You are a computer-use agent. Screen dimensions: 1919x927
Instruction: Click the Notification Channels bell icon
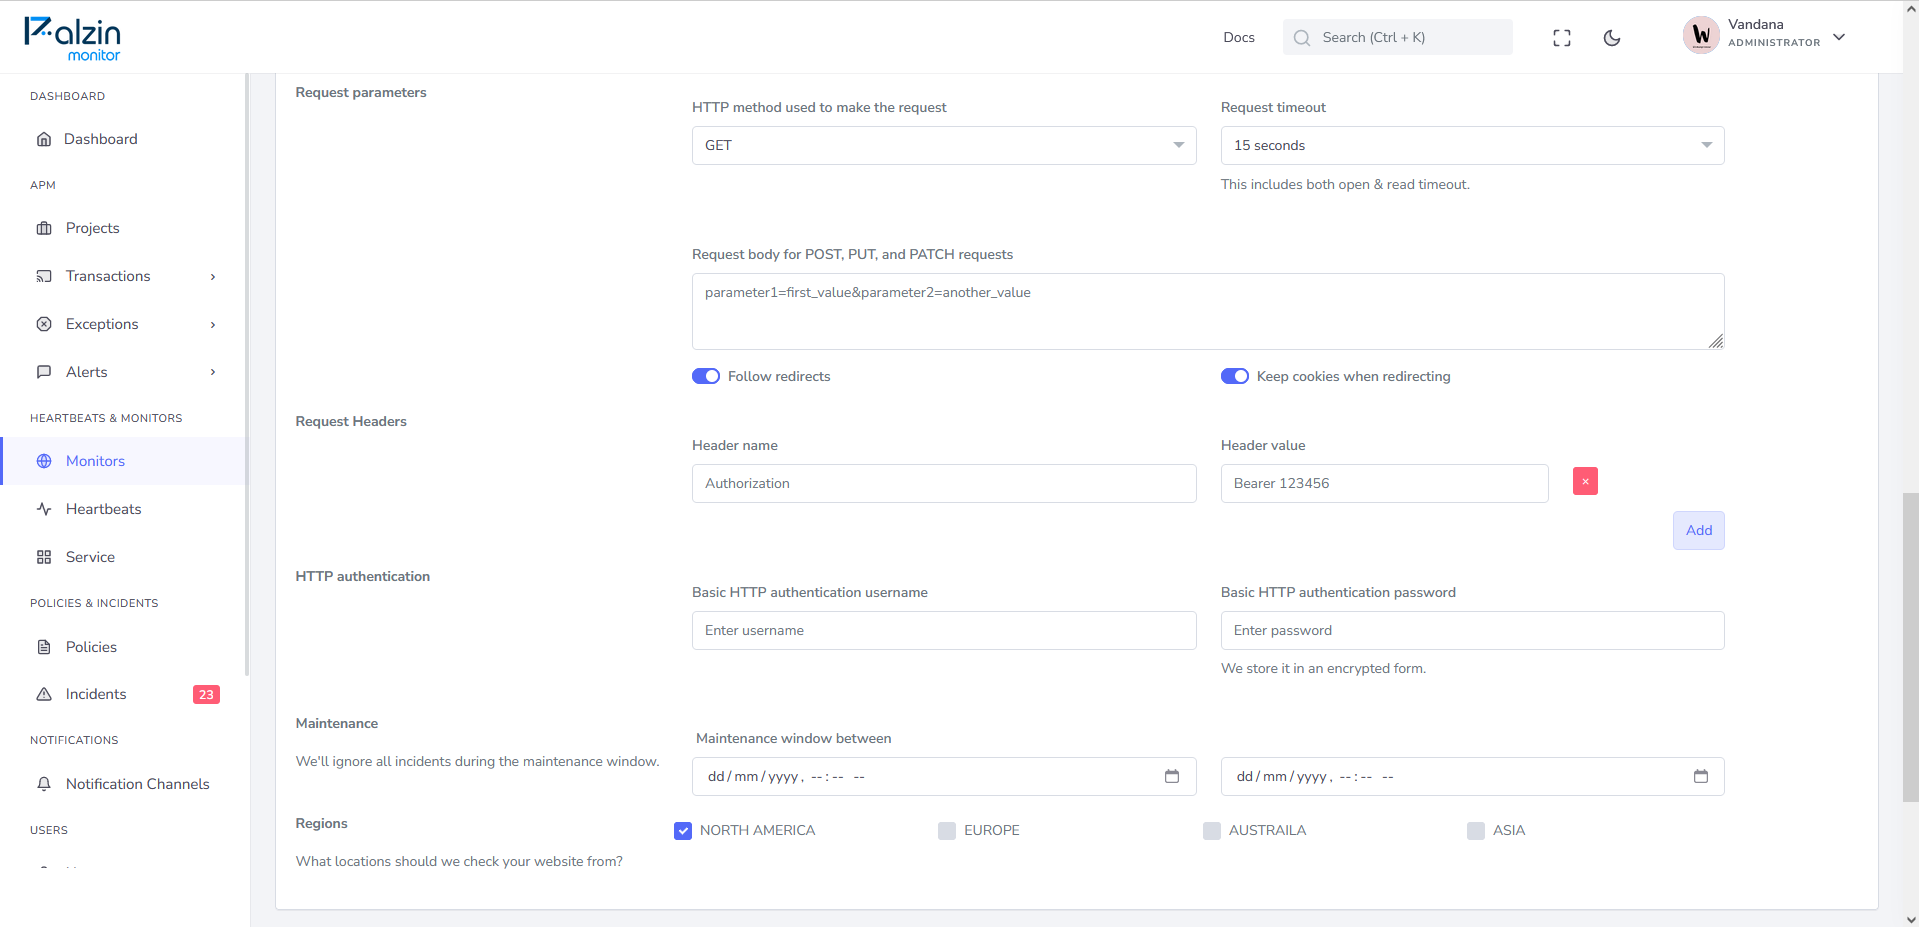44,784
